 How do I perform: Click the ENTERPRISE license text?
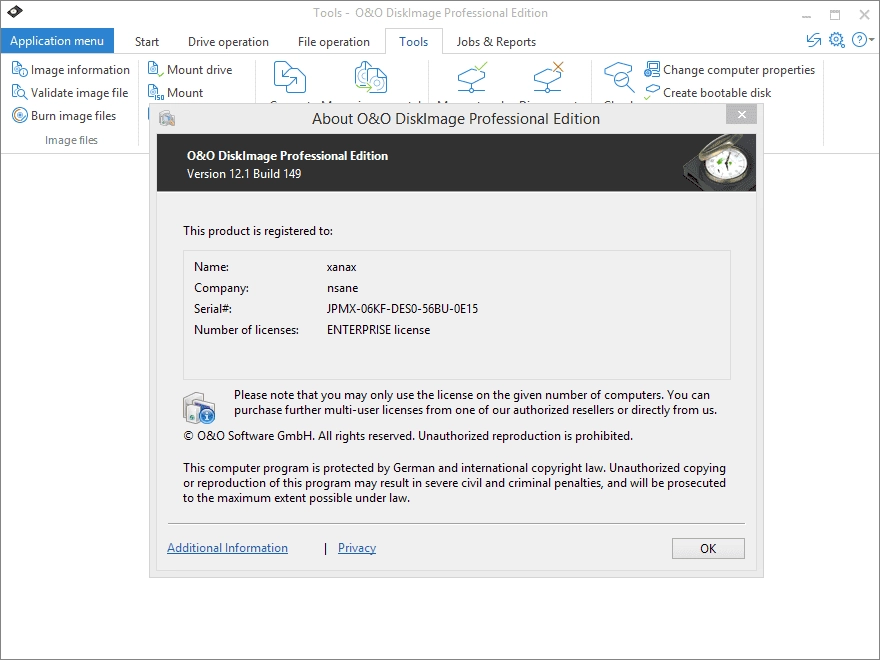[x=379, y=330]
